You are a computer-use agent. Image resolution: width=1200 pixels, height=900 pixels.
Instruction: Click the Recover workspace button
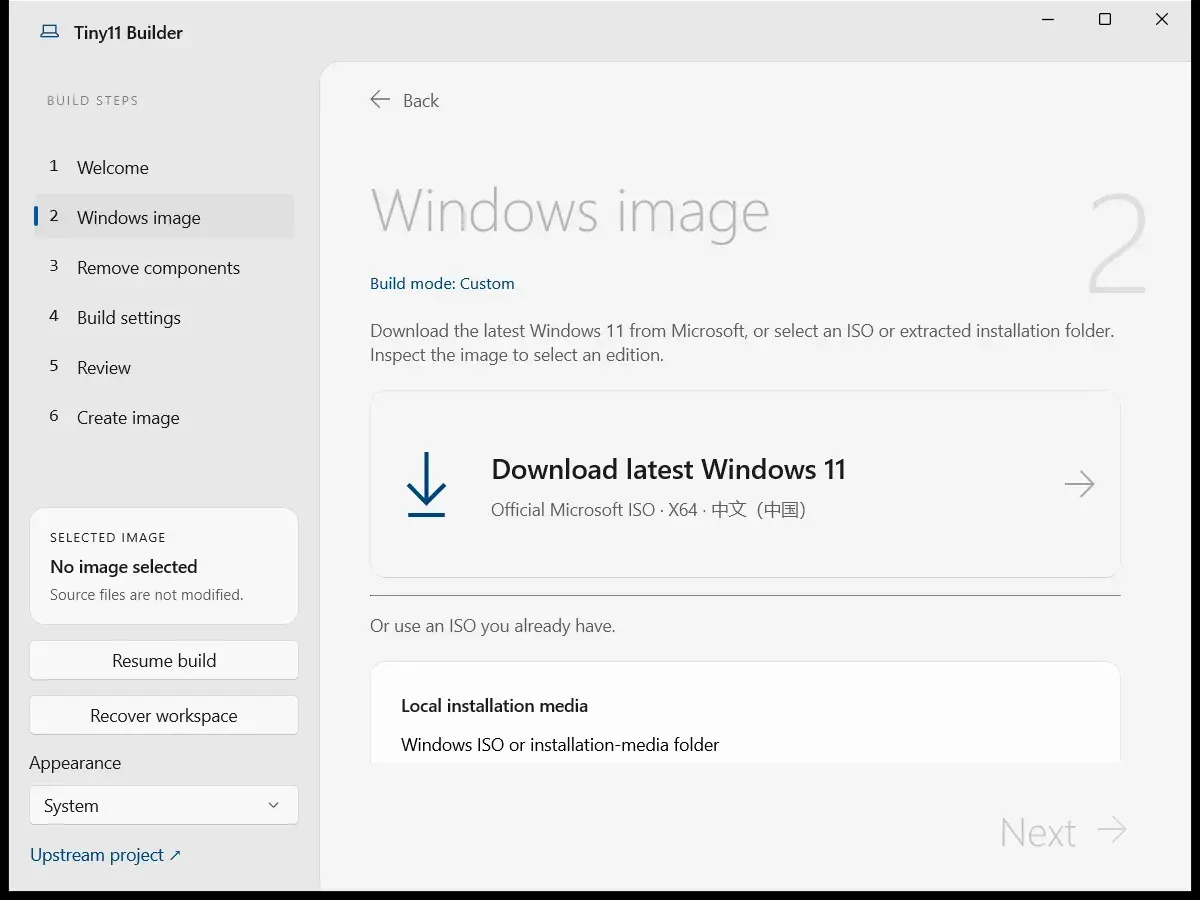(x=164, y=715)
